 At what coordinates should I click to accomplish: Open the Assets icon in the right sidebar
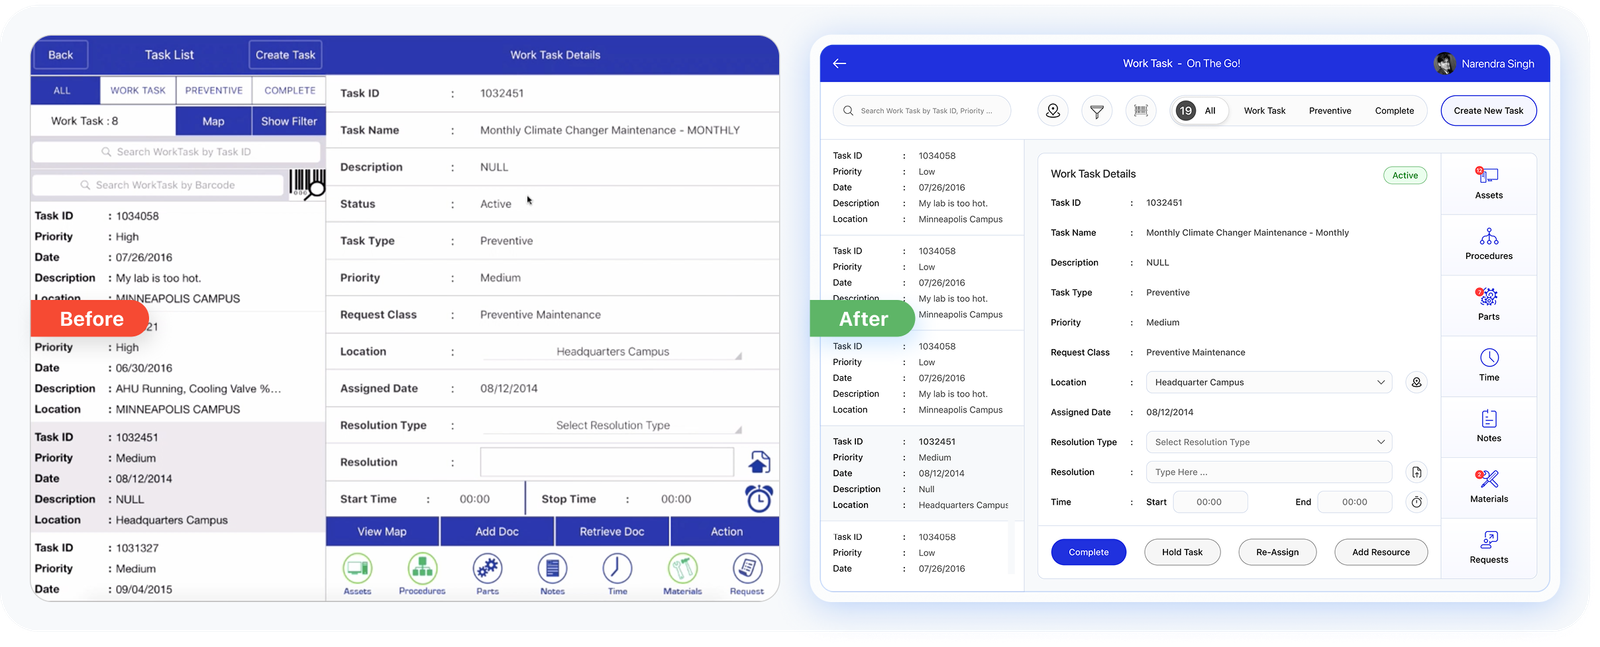click(x=1488, y=182)
